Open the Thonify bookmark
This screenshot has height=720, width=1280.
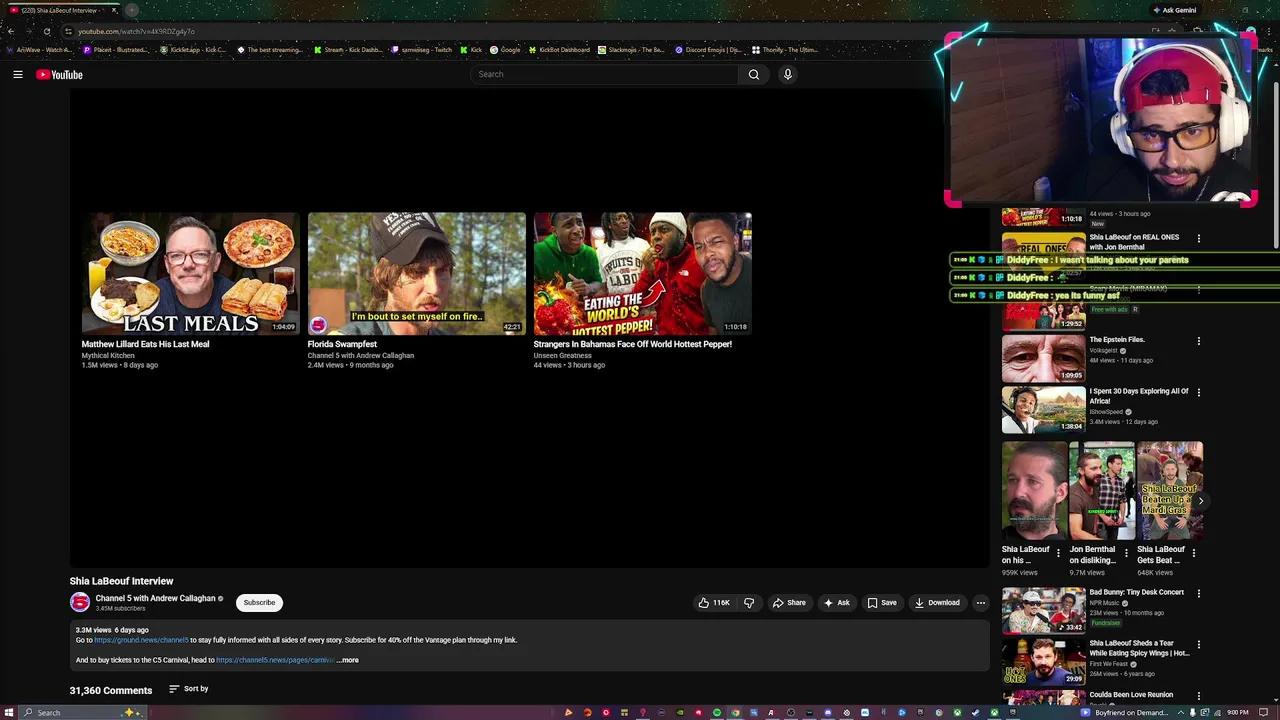[785, 50]
